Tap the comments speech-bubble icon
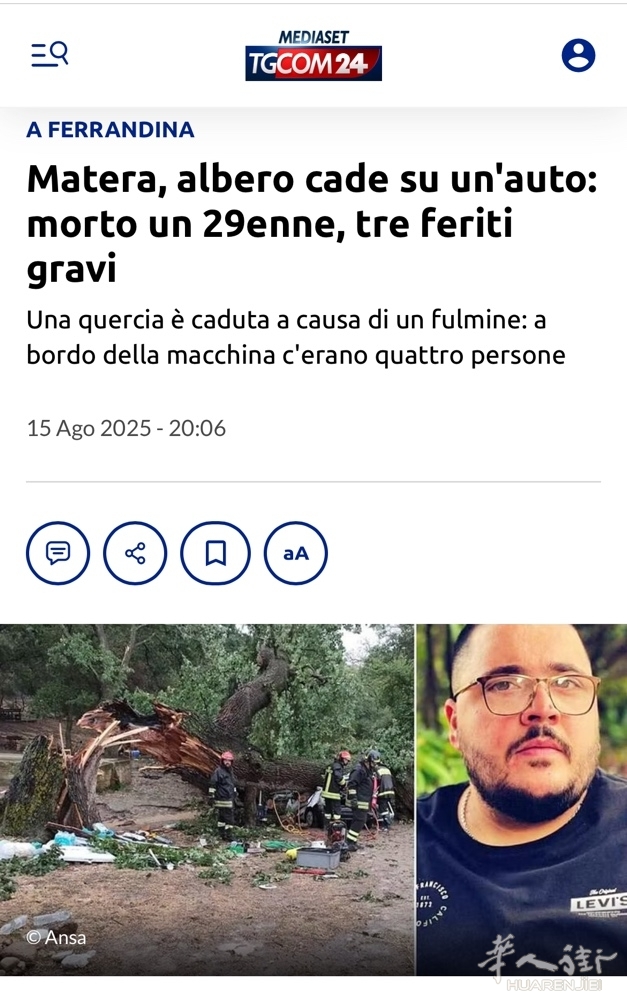This screenshot has height=1000, width=627. coord(58,553)
